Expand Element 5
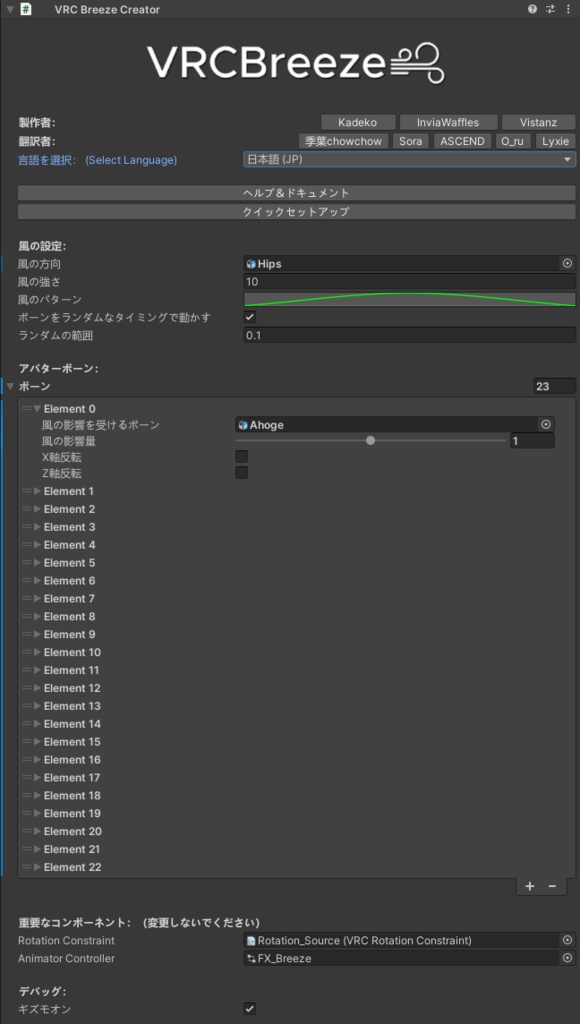 click(x=37, y=562)
